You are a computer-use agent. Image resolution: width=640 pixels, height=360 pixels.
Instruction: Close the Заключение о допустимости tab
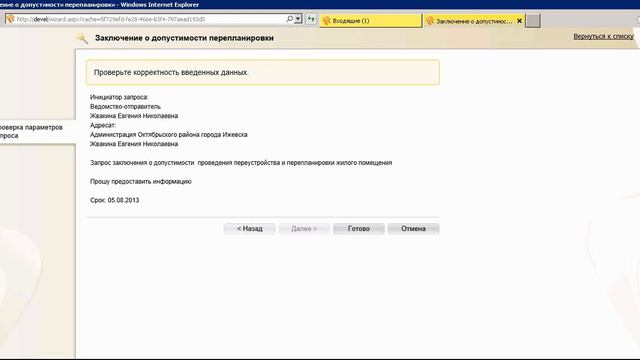[520, 21]
